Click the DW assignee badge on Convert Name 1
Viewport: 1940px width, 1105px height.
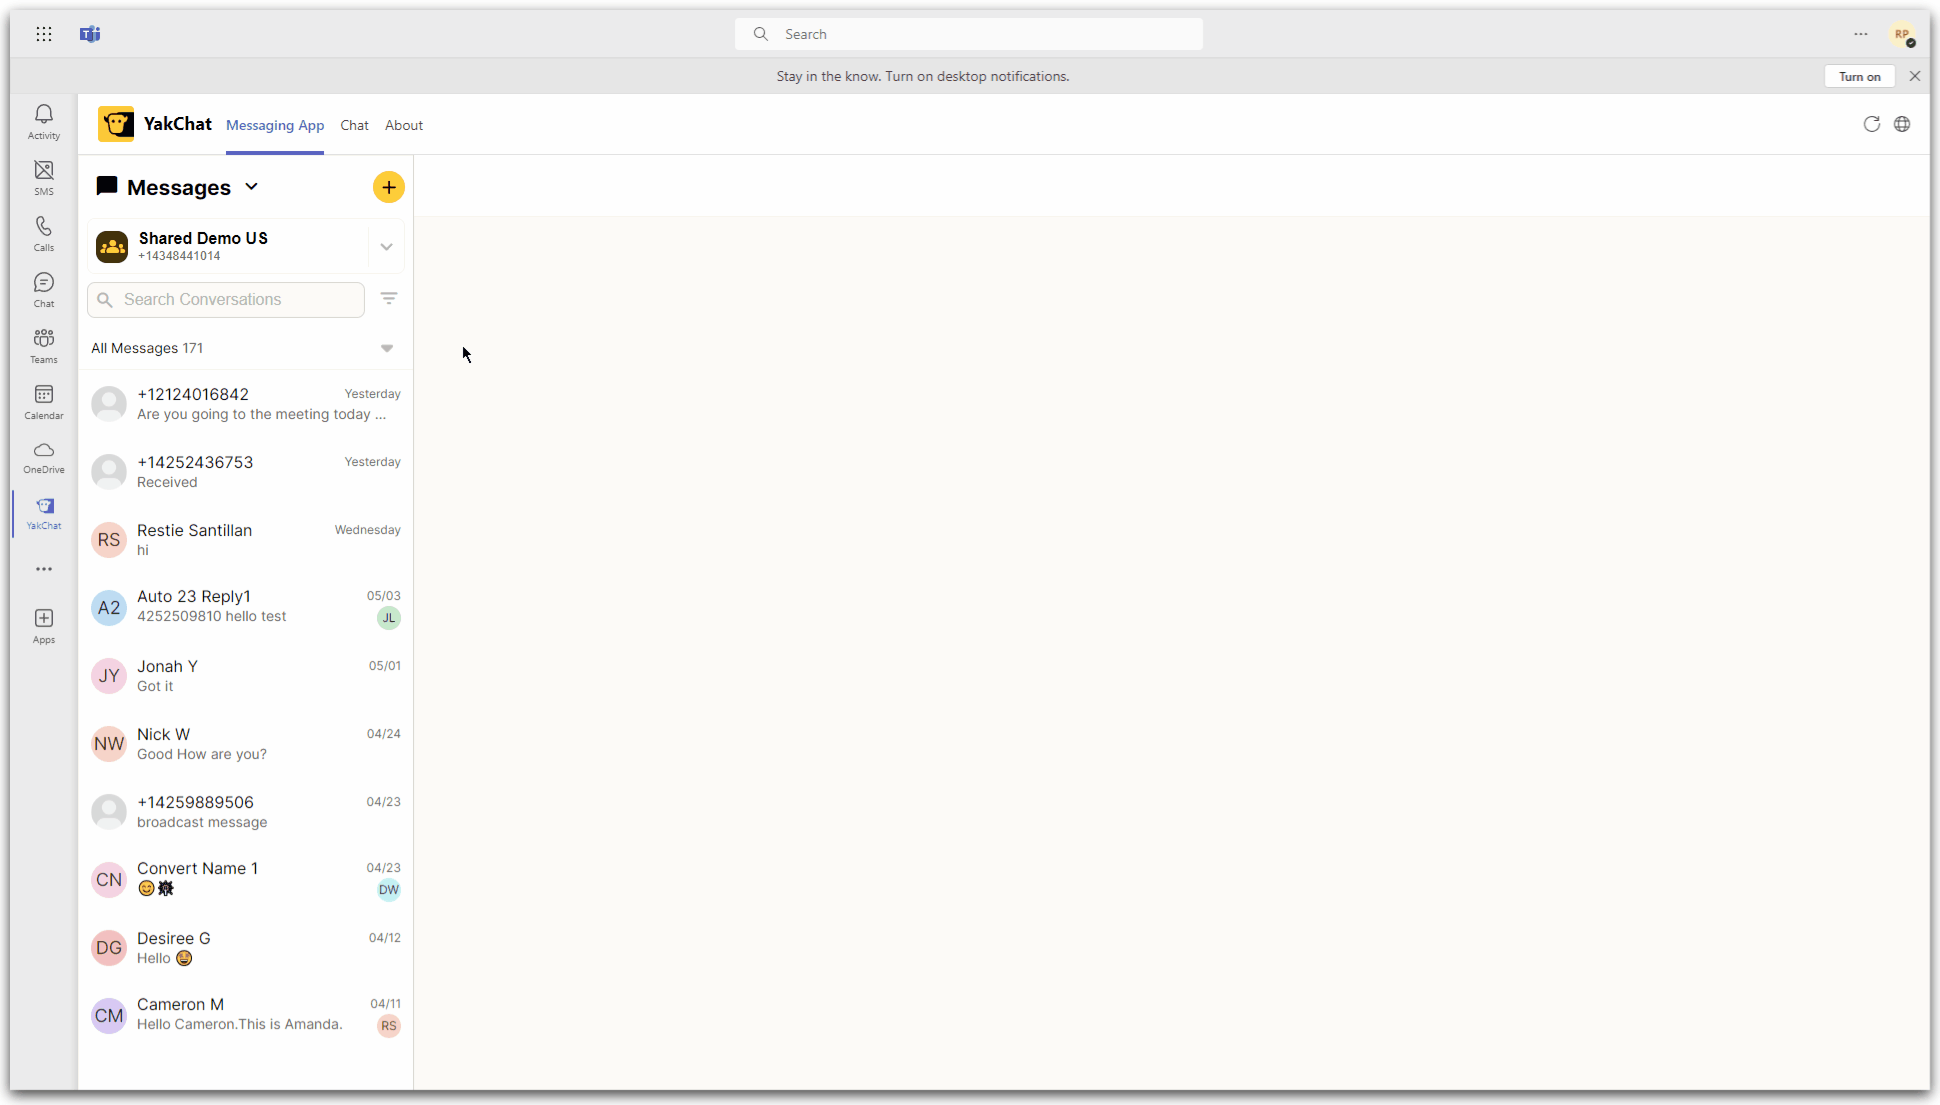coord(389,890)
